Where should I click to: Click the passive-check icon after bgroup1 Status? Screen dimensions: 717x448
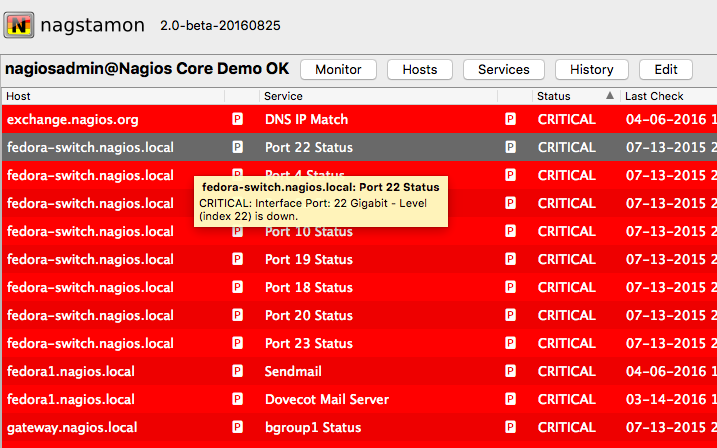pyautogui.click(x=510, y=427)
